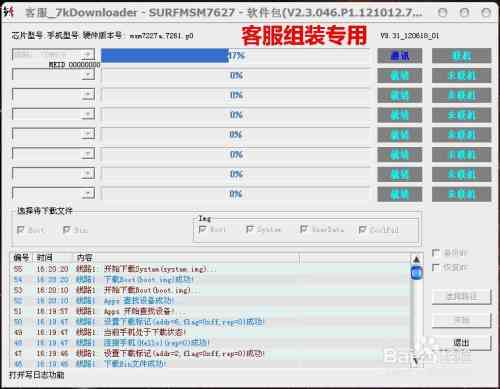Click the 17% download progress bar
Viewport: 500px width, 389px height.
click(x=236, y=56)
